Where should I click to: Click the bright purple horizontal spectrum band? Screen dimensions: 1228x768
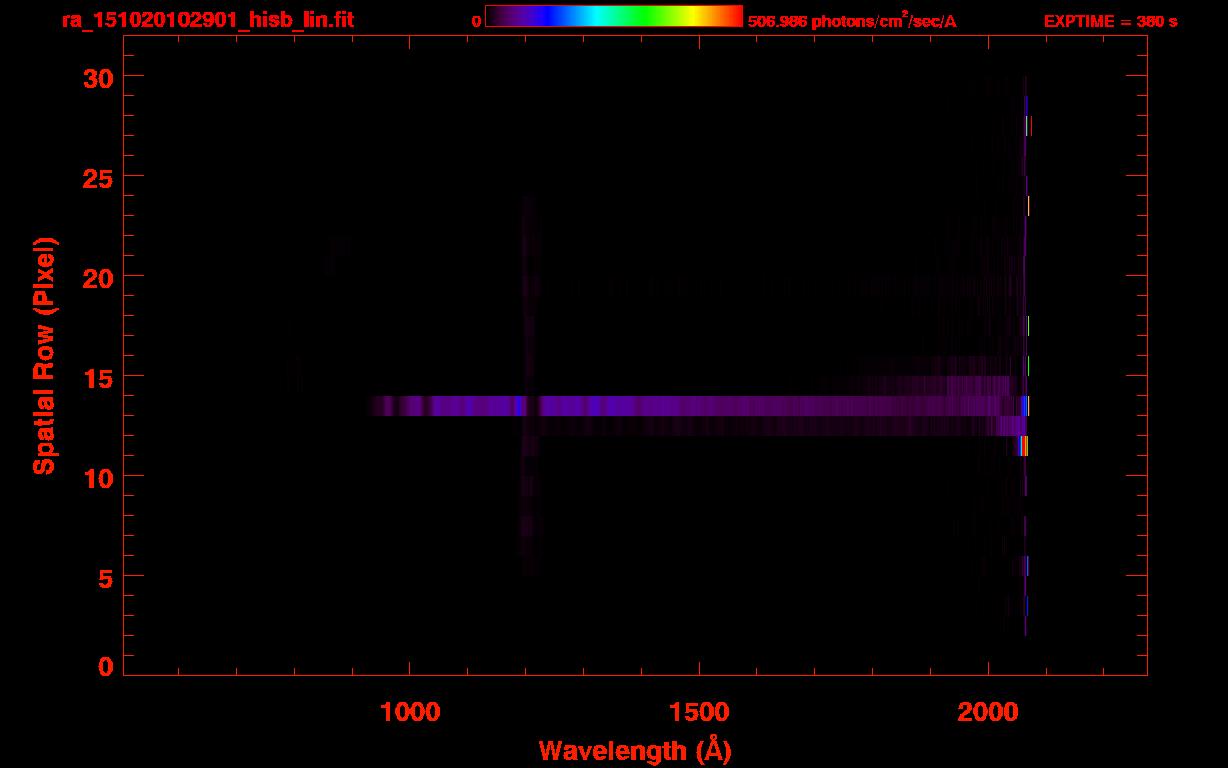(x=698, y=405)
